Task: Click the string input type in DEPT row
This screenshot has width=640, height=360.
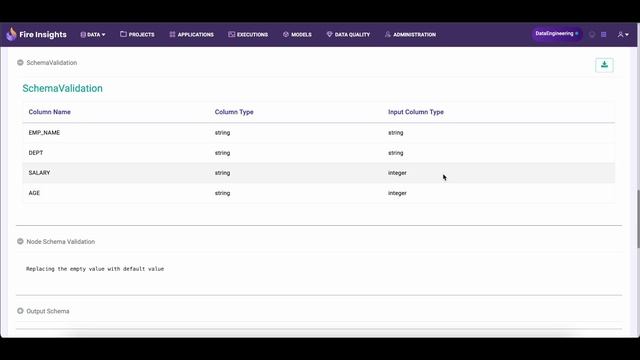Action: 396,153
